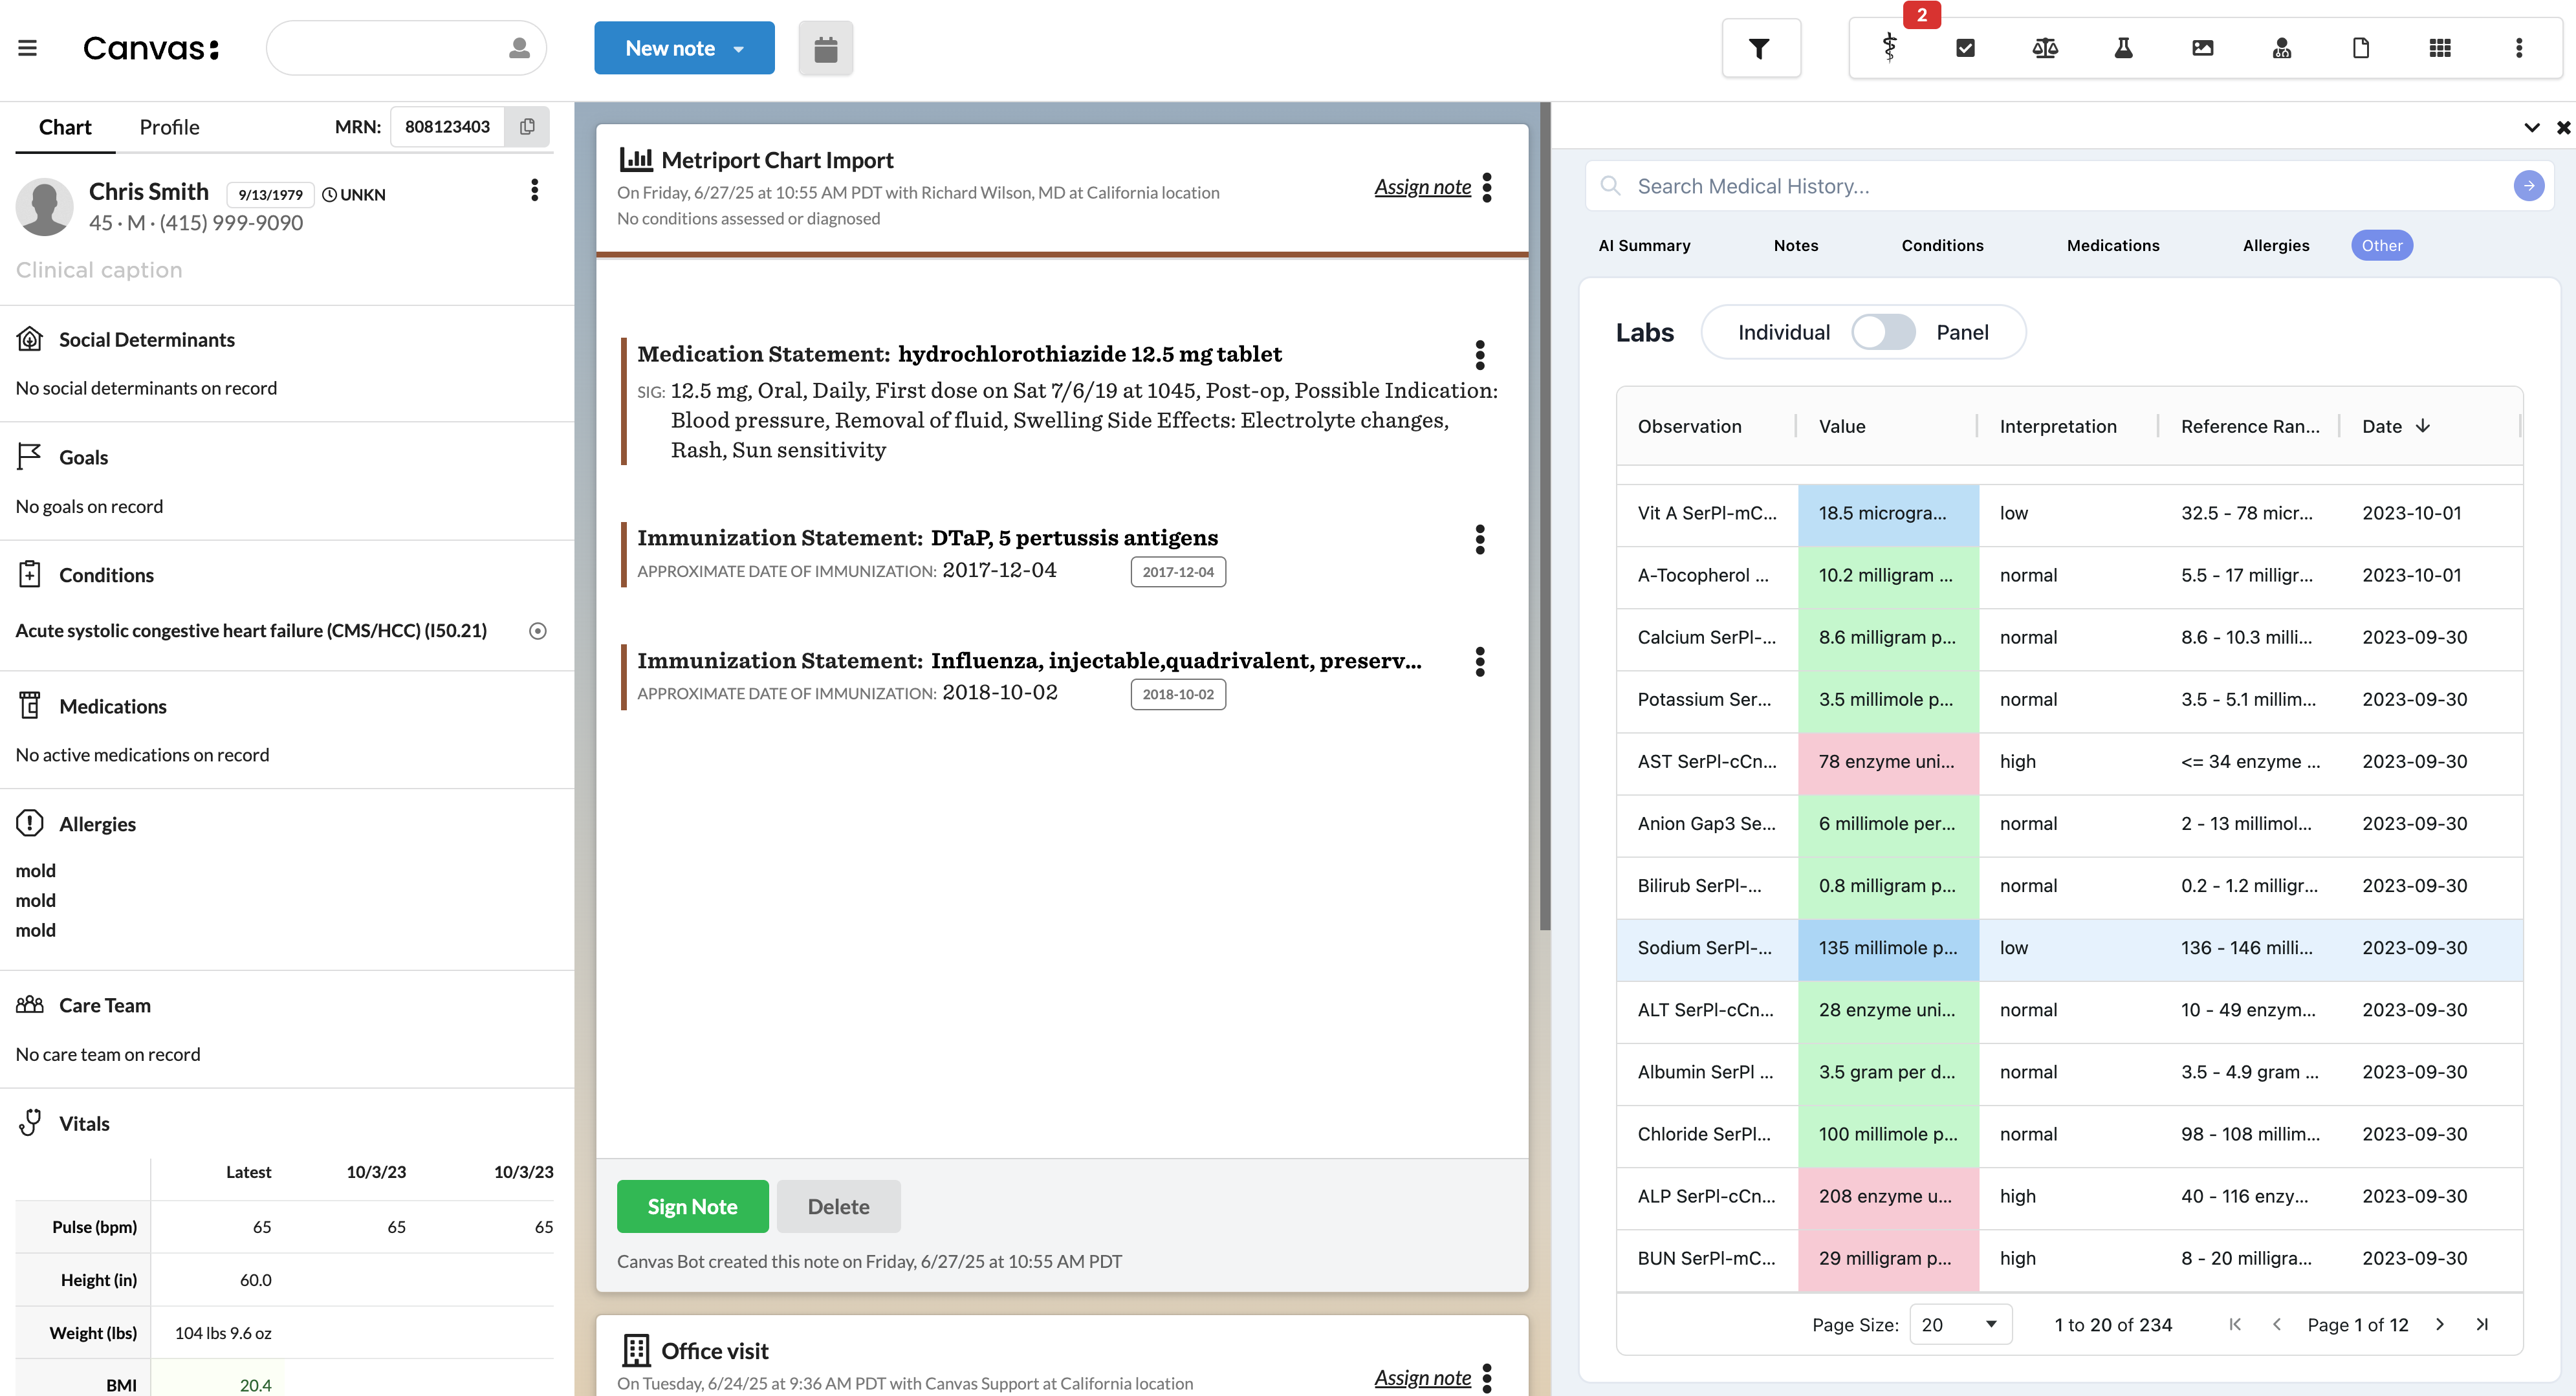This screenshot has width=2576, height=1396.
Task: Click the Search Medical History field
Action: click(2060, 186)
